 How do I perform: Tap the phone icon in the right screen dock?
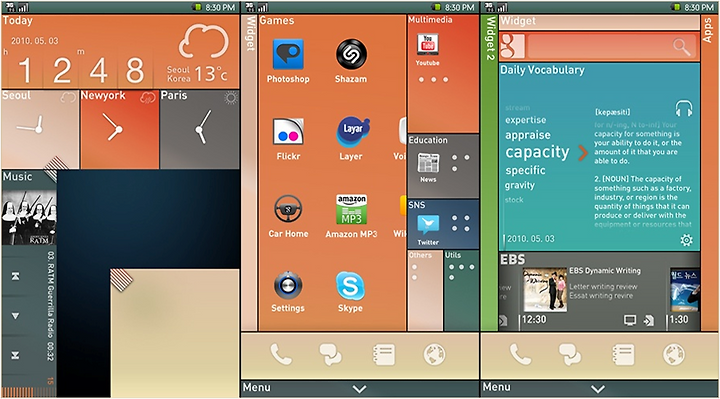[521, 354]
